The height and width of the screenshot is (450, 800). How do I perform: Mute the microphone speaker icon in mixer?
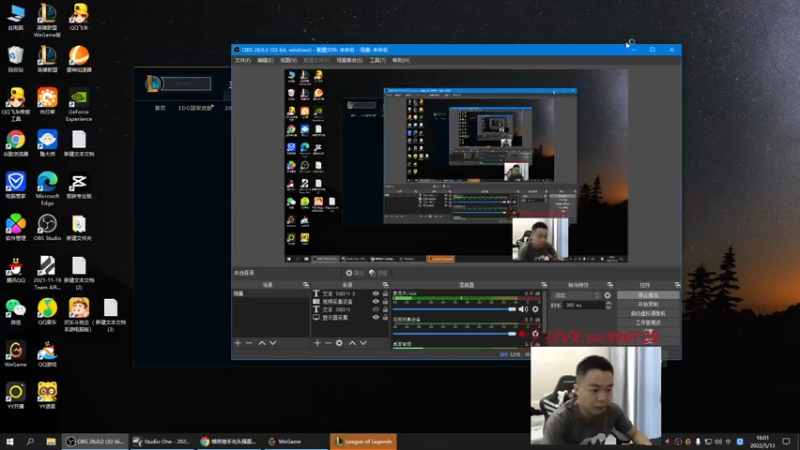click(523, 309)
